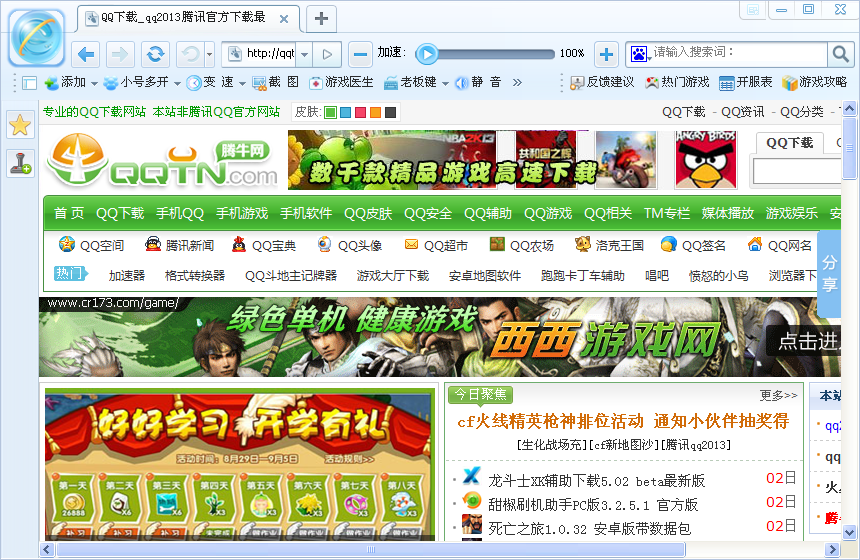Select the orange skin swatch
This screenshot has height=560, width=860.
point(376,112)
